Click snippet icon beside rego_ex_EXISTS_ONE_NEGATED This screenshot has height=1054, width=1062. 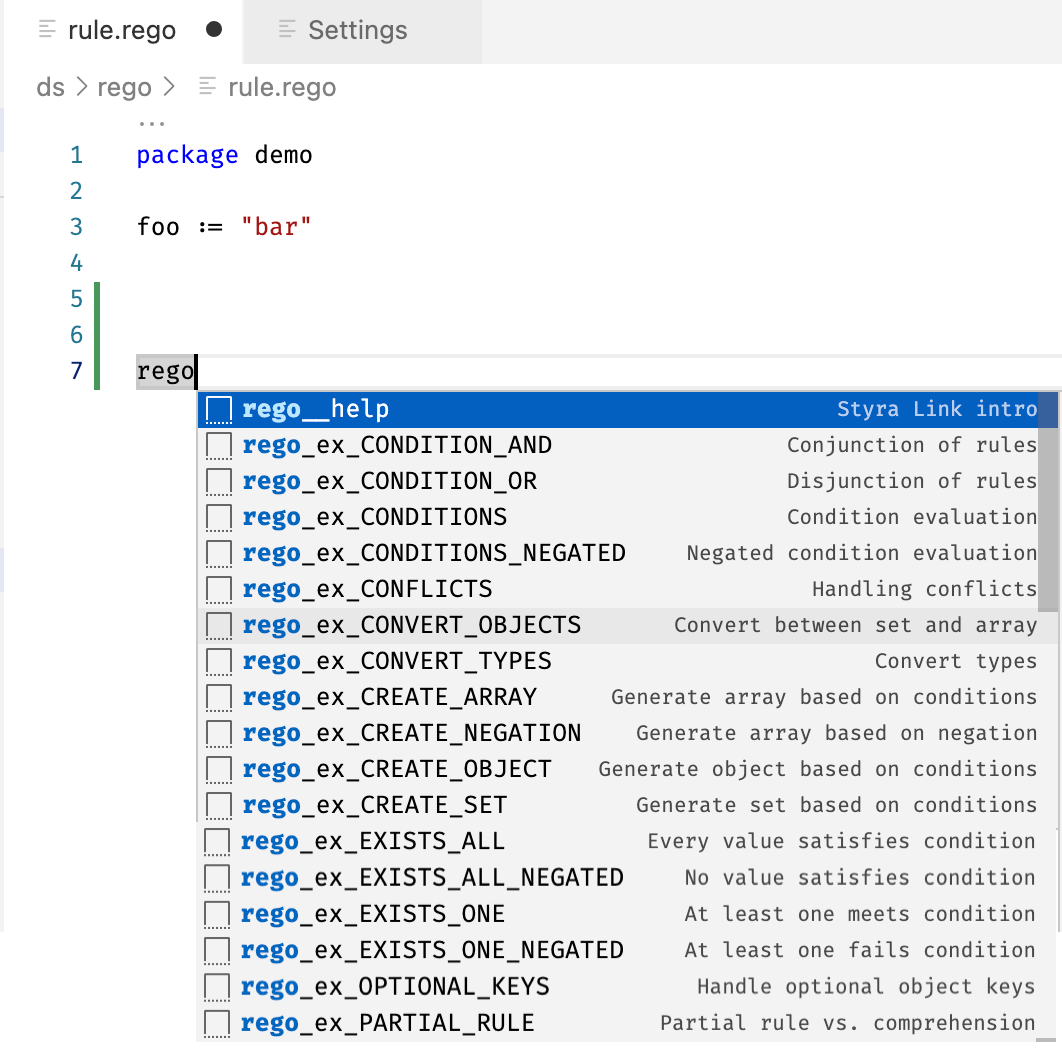[217, 950]
